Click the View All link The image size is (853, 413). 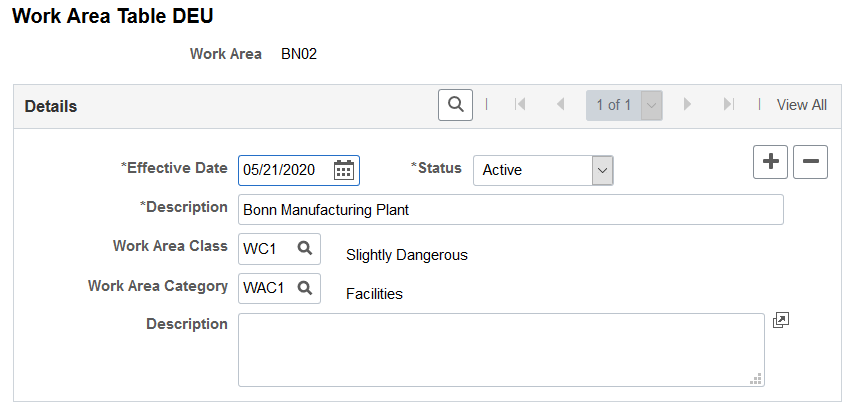801,105
